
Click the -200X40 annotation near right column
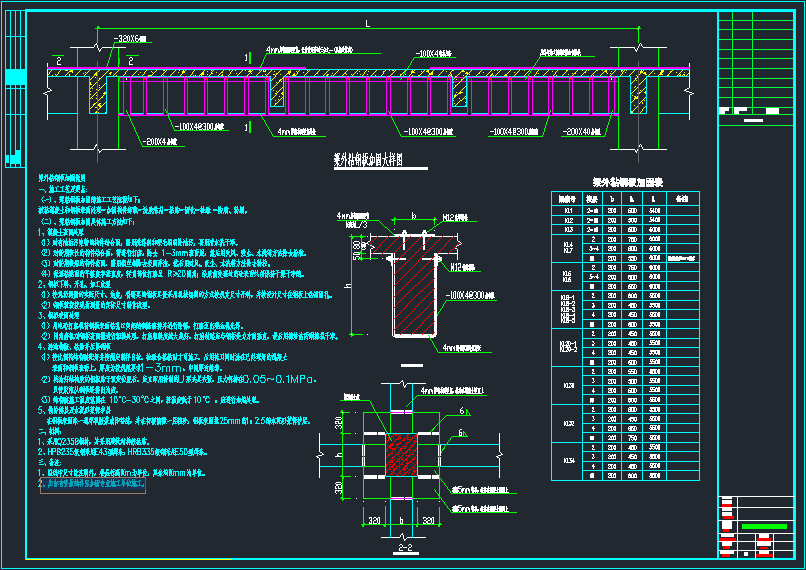tap(581, 131)
